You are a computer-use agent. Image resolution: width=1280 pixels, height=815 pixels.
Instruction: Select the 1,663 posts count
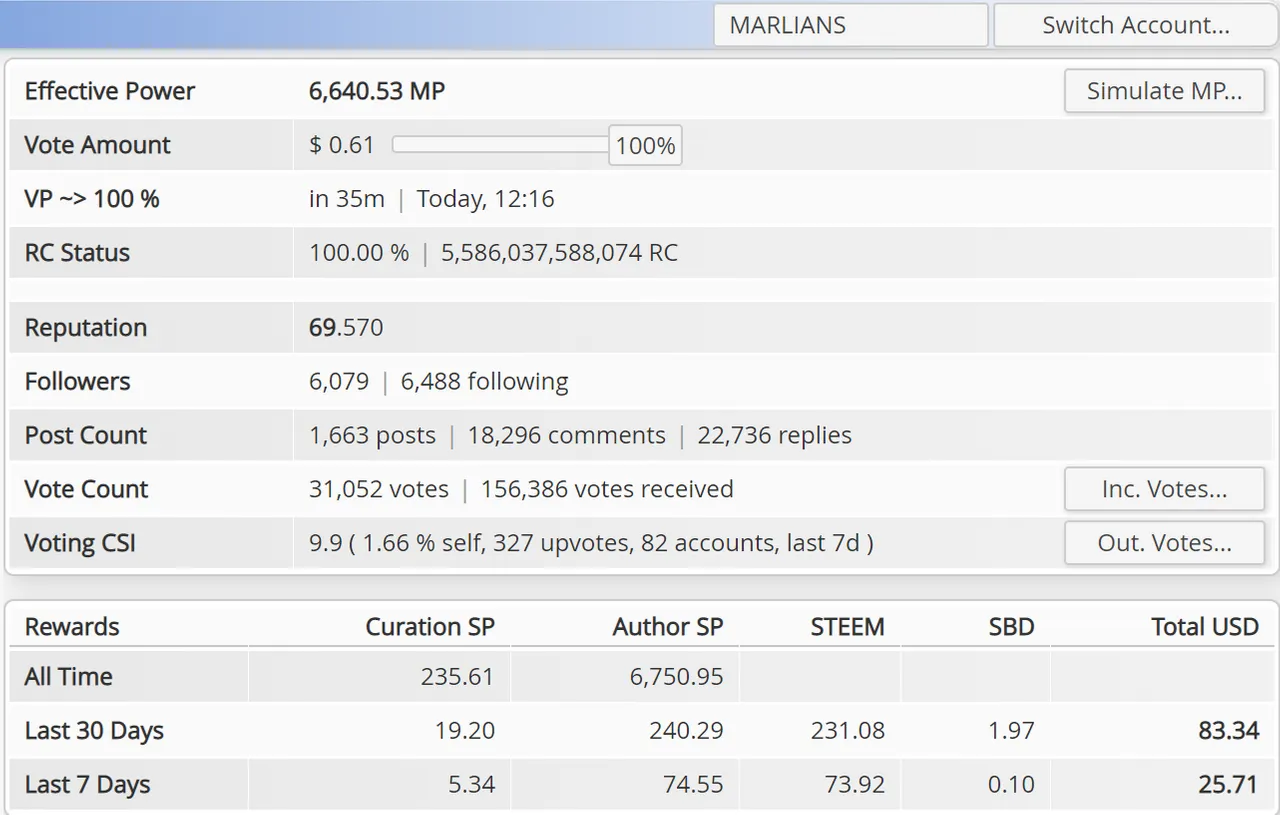(x=372, y=435)
